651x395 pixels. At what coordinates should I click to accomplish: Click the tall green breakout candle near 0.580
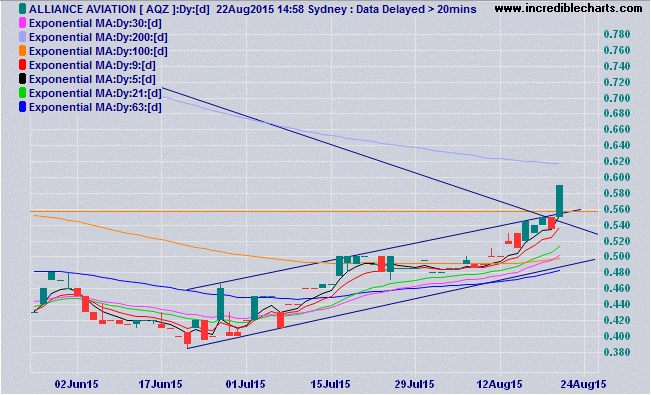[559, 201]
